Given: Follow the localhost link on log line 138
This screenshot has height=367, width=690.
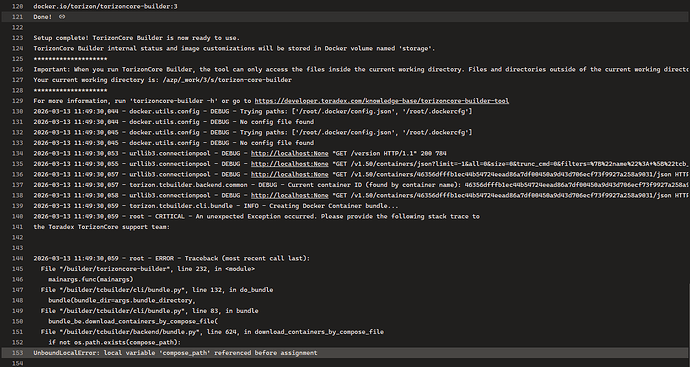Looking at the screenshot, I should pyautogui.click(x=290, y=195).
